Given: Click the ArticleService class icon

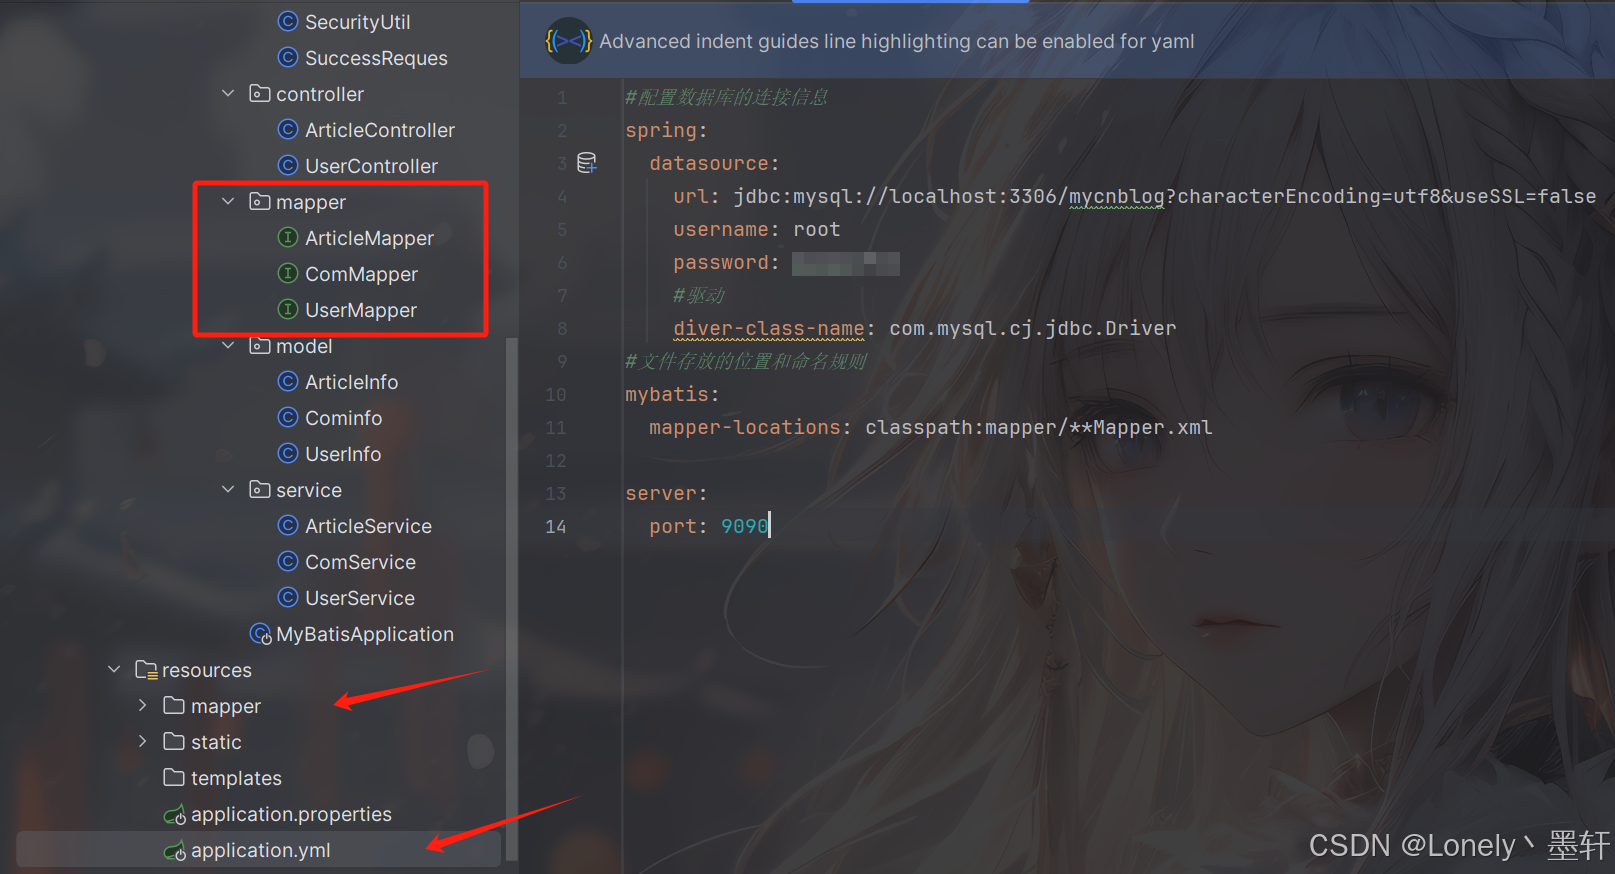Looking at the screenshot, I should 288,525.
